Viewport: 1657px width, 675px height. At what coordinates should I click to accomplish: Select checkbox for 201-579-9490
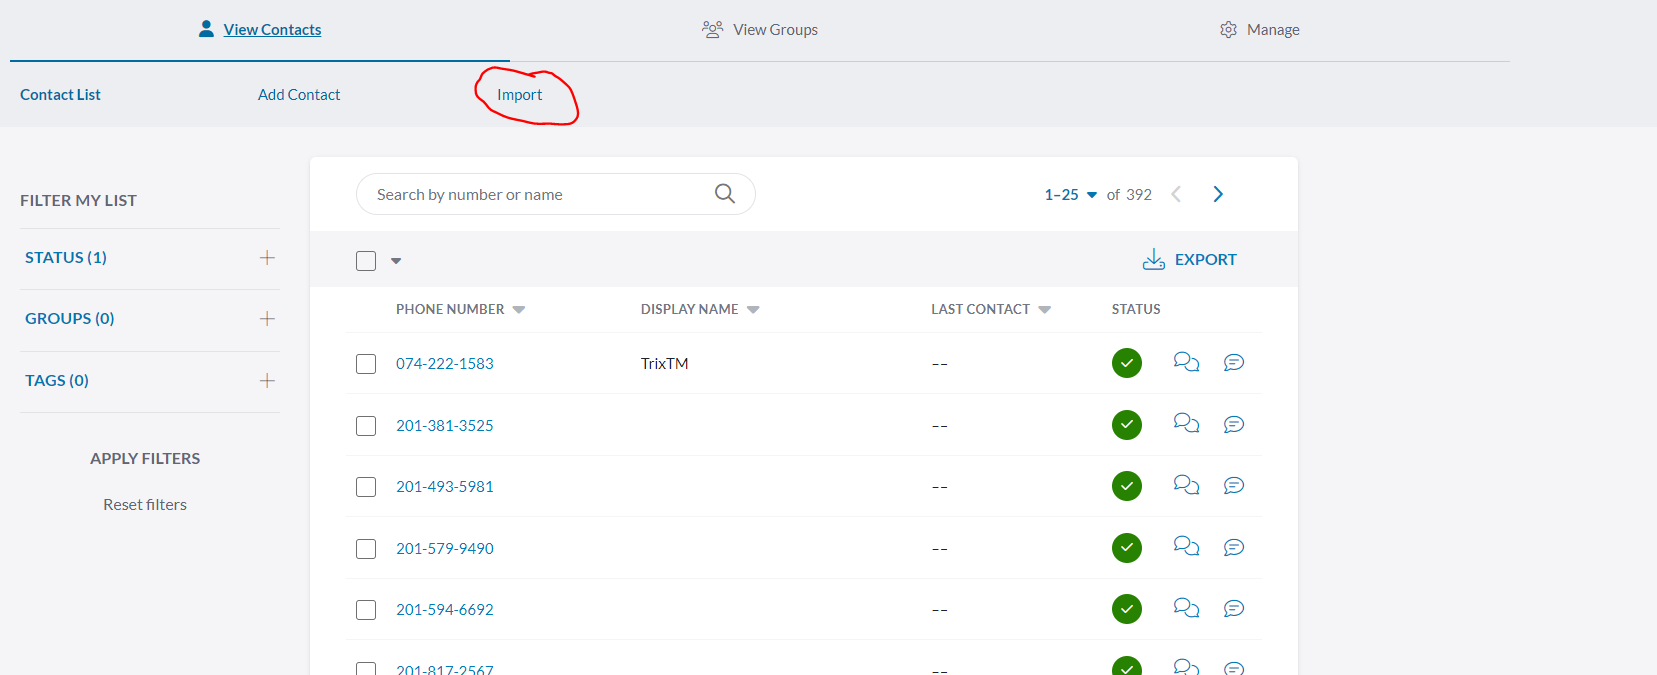366,549
